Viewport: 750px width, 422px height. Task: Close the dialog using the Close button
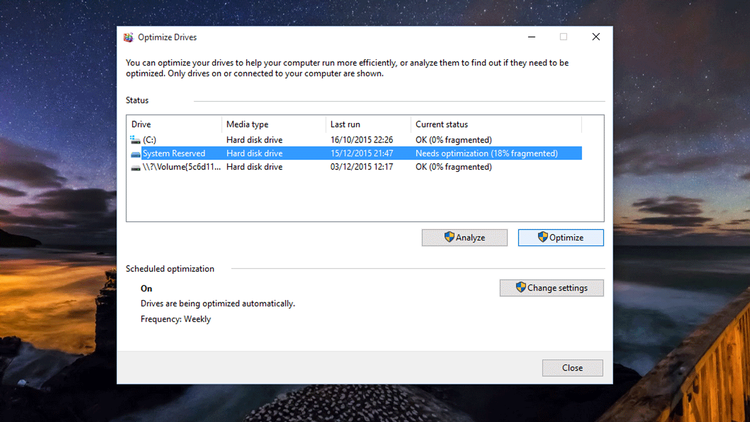point(572,368)
